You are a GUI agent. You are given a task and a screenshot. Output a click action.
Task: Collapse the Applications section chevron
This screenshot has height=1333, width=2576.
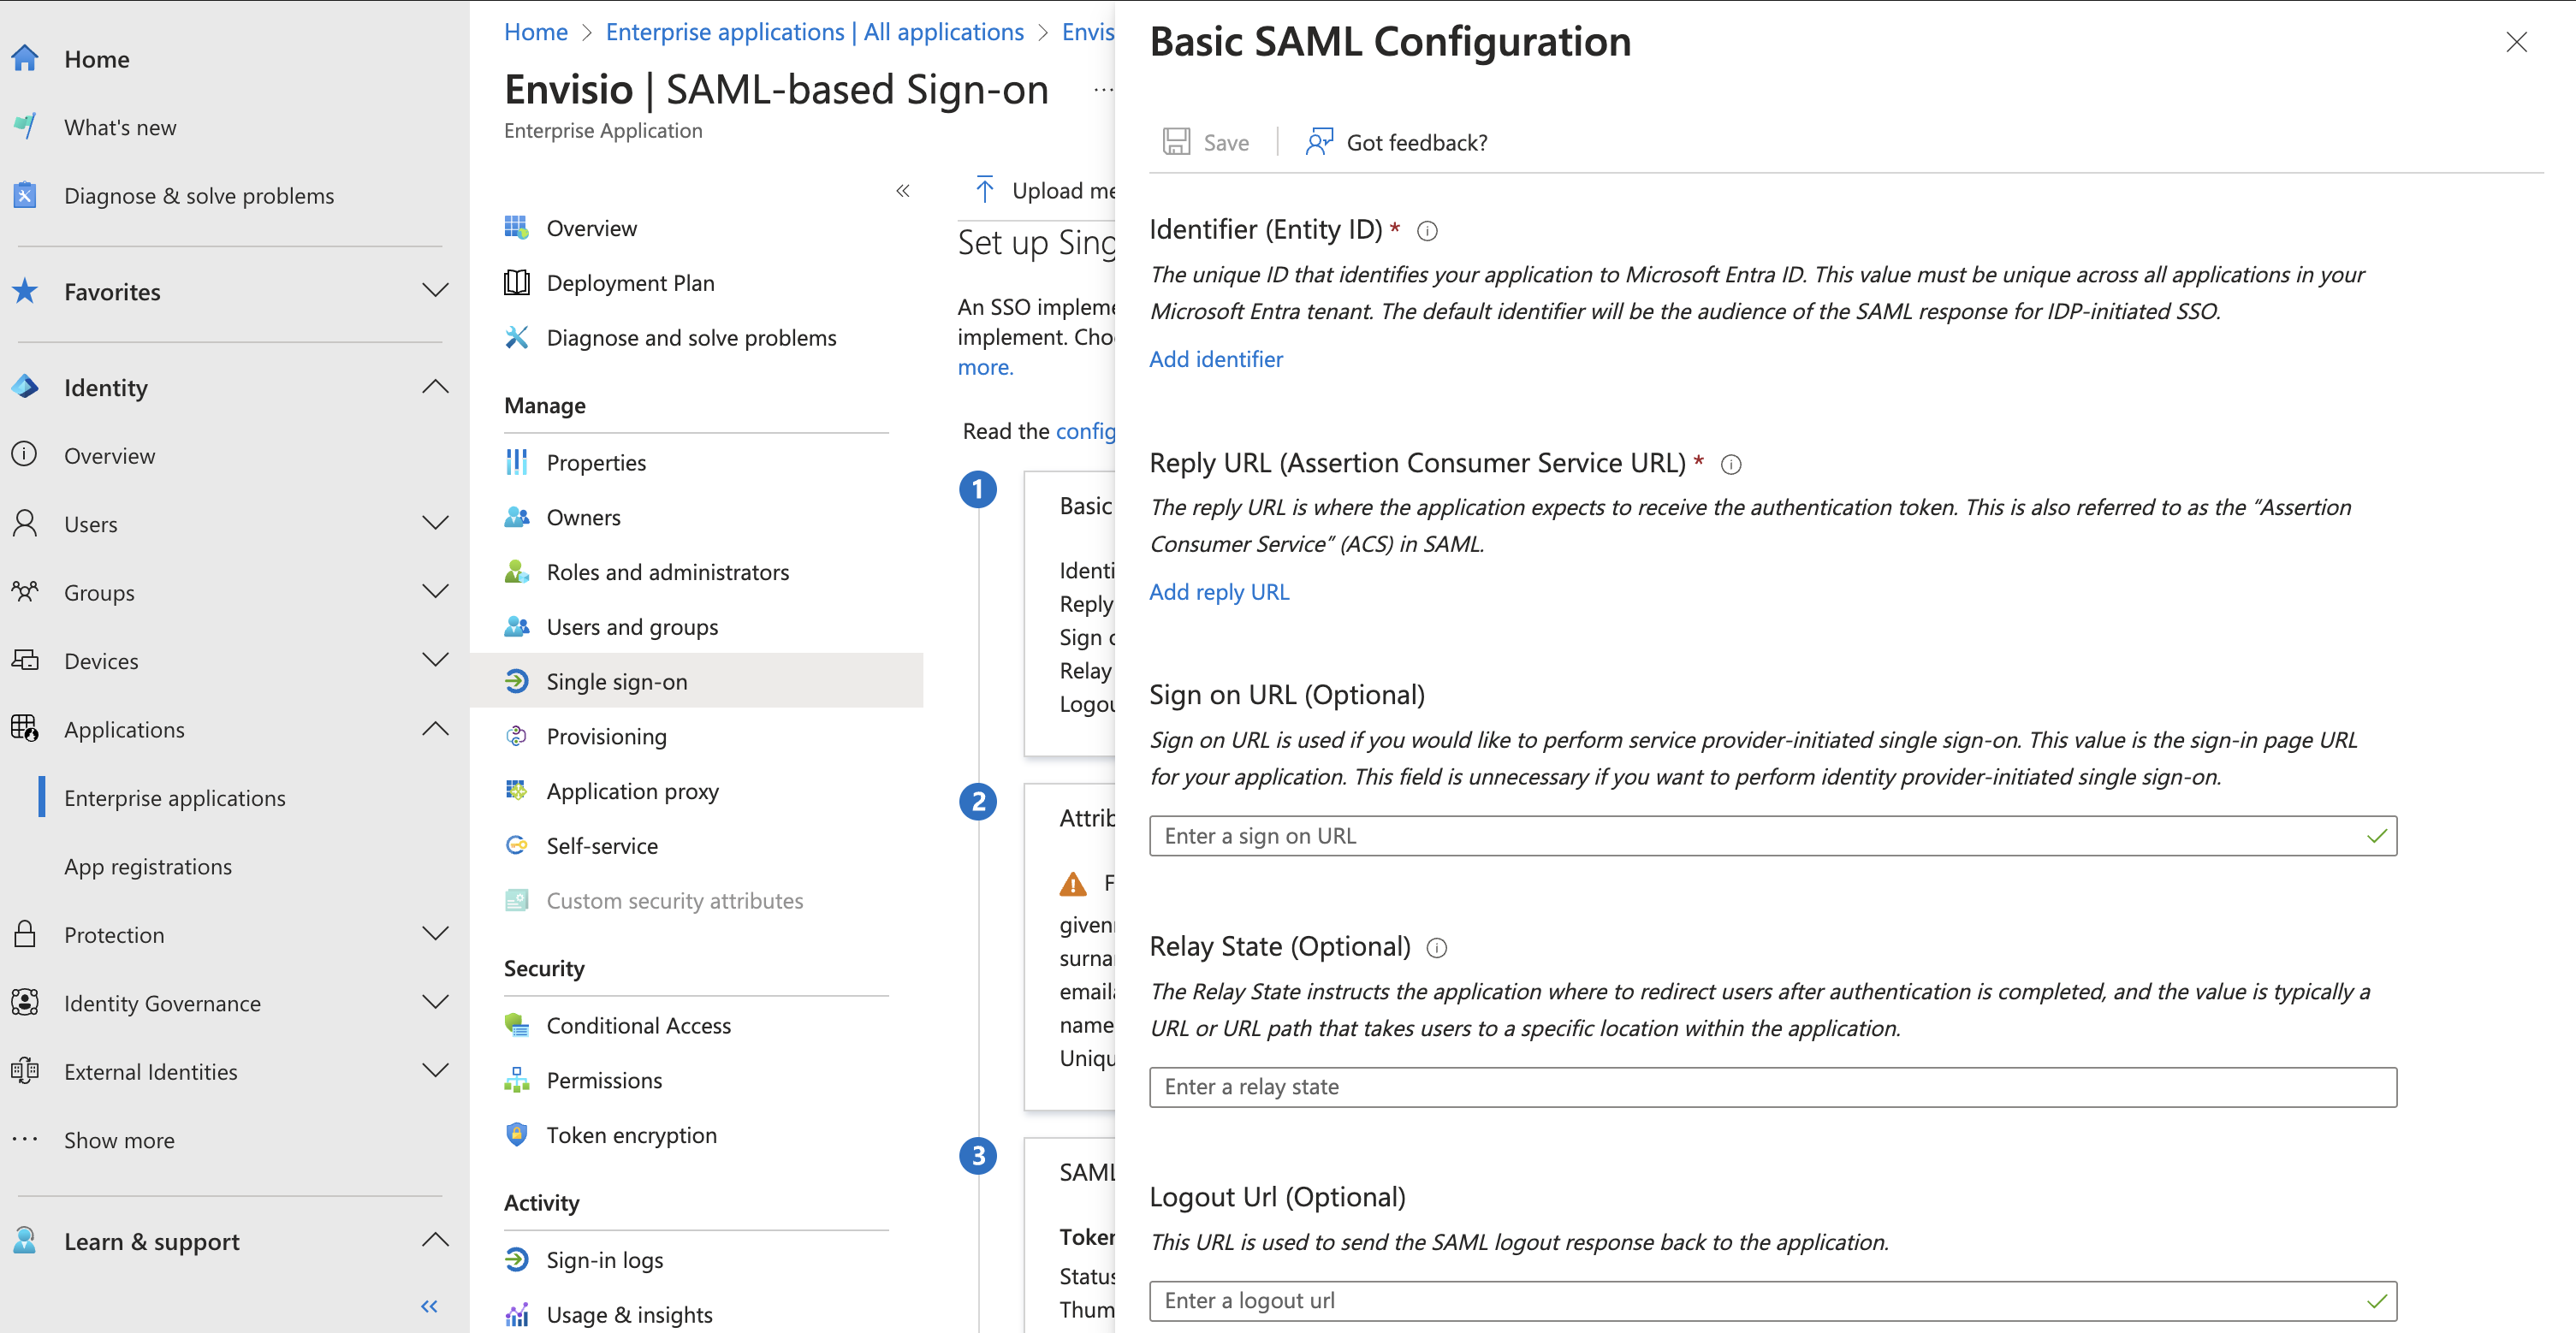[435, 728]
